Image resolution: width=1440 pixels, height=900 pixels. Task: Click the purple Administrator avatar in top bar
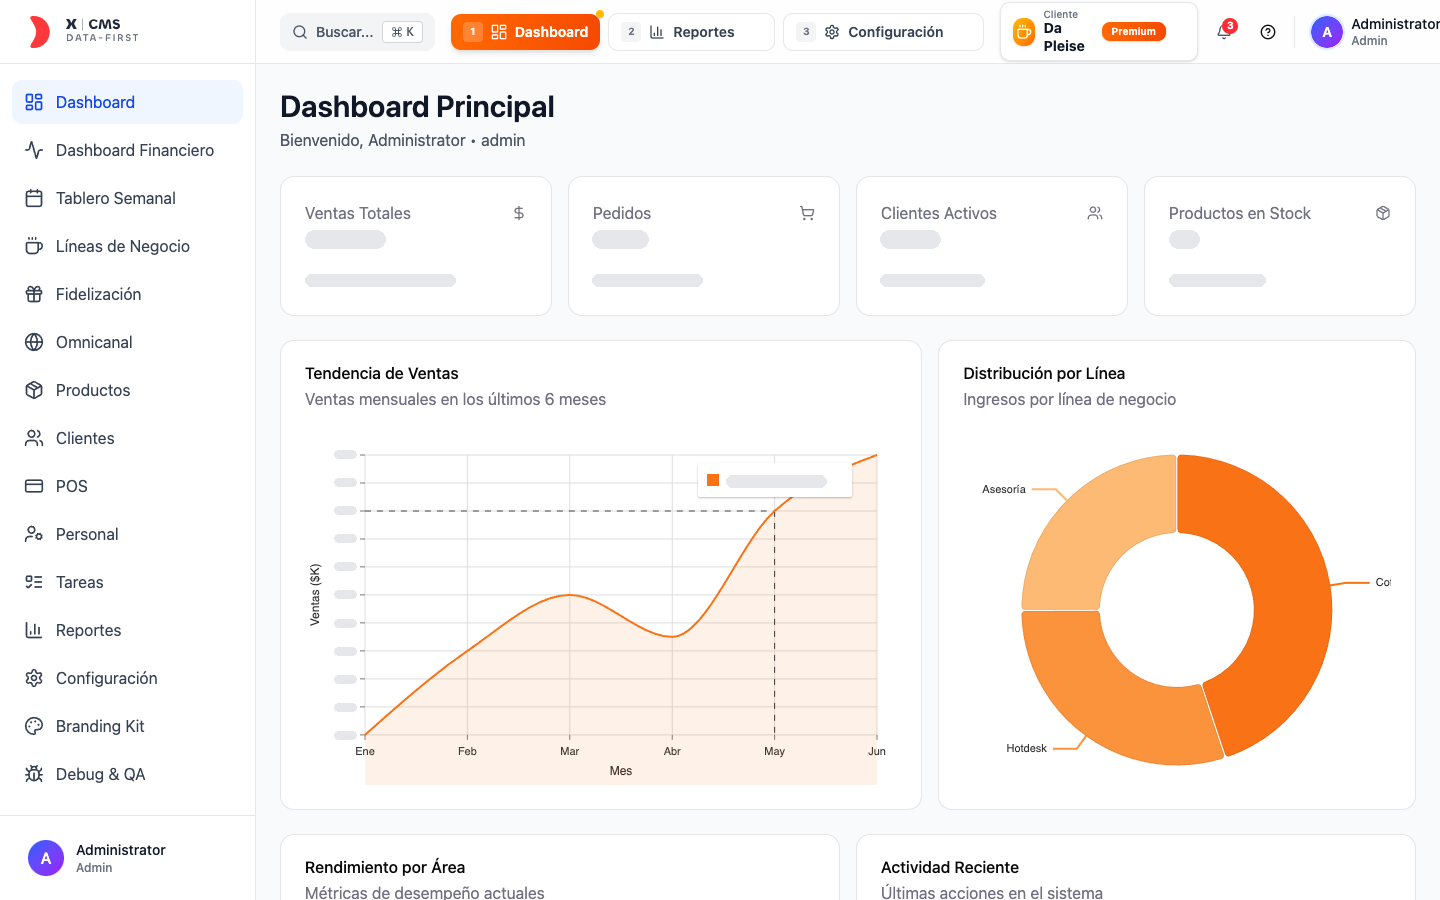coord(1327,32)
